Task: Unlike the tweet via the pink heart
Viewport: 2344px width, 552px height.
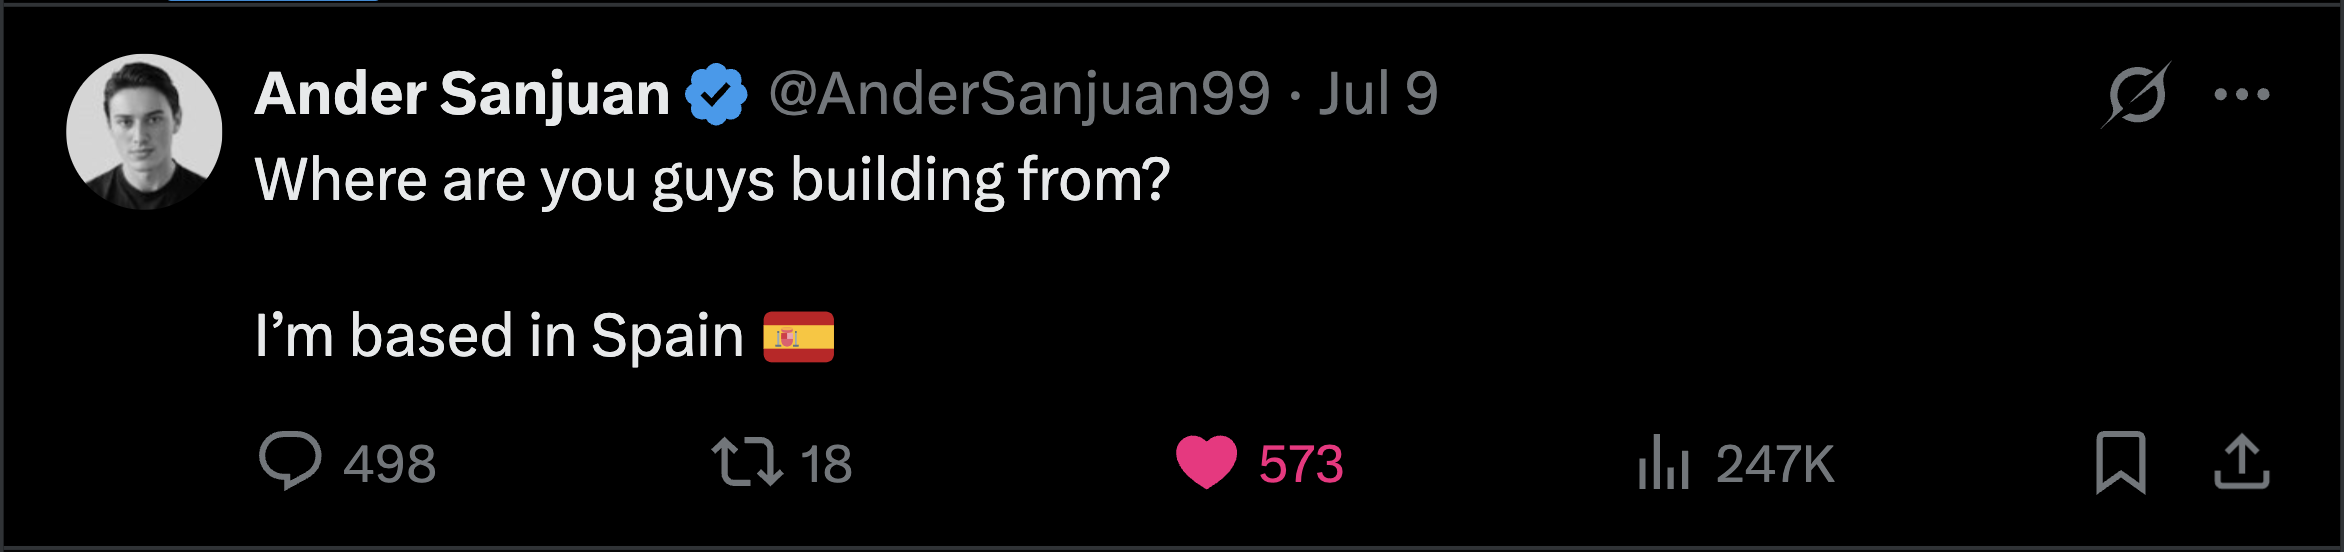Action: [1206, 463]
